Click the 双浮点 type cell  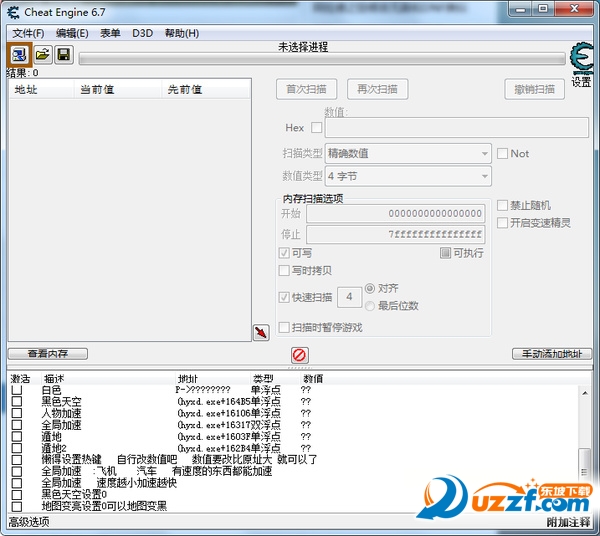[266, 425]
